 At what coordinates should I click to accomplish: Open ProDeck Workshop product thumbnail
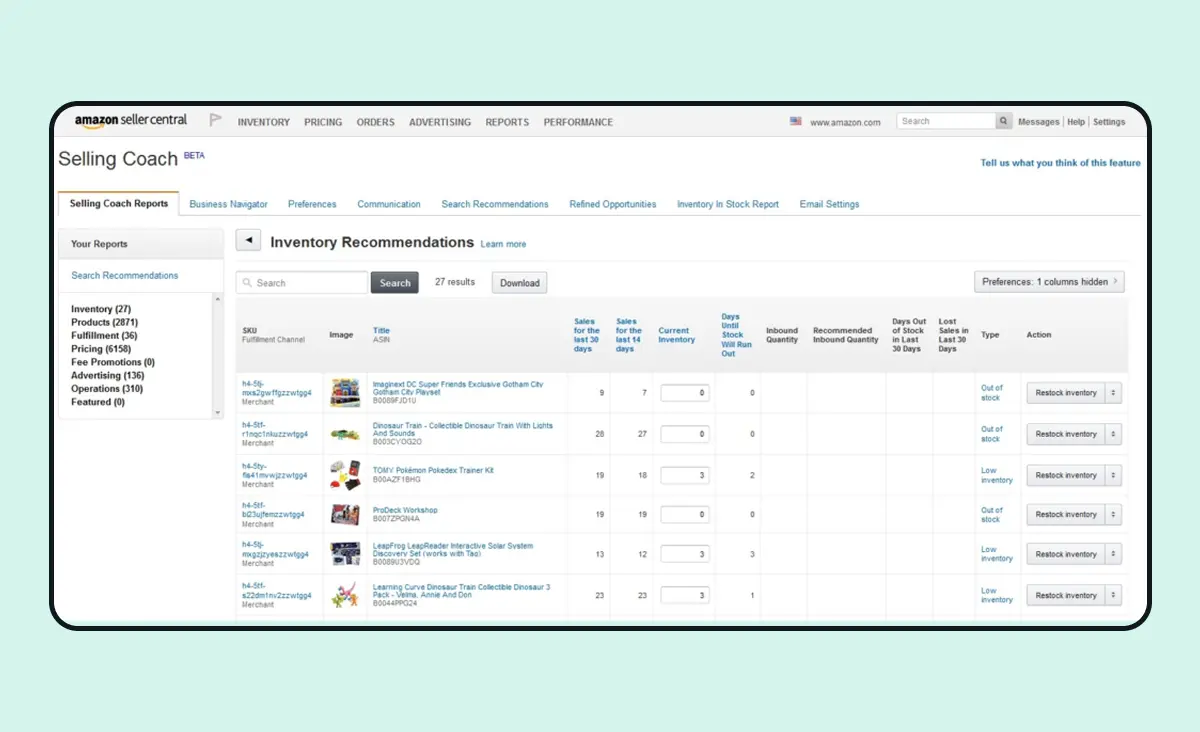click(x=345, y=514)
